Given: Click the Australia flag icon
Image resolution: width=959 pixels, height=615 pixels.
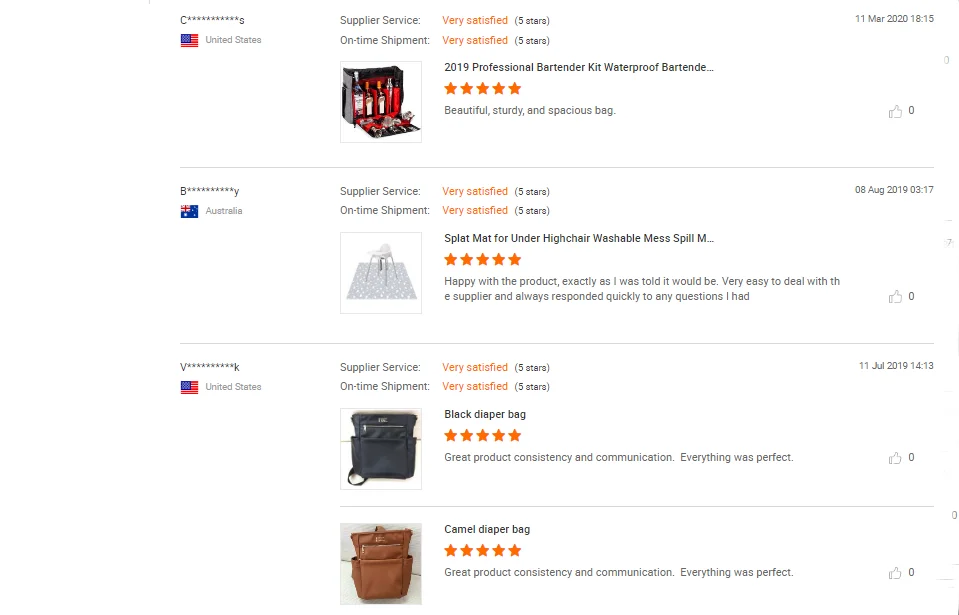Looking at the screenshot, I should (x=189, y=212).
